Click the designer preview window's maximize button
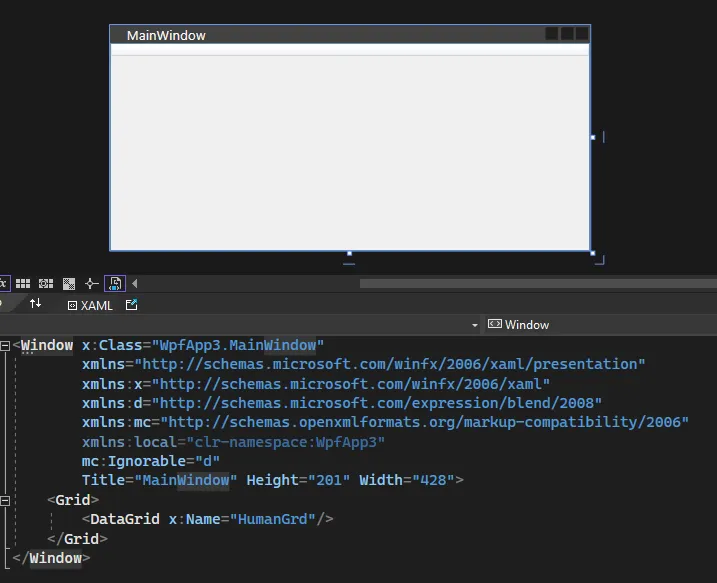 click(x=567, y=34)
